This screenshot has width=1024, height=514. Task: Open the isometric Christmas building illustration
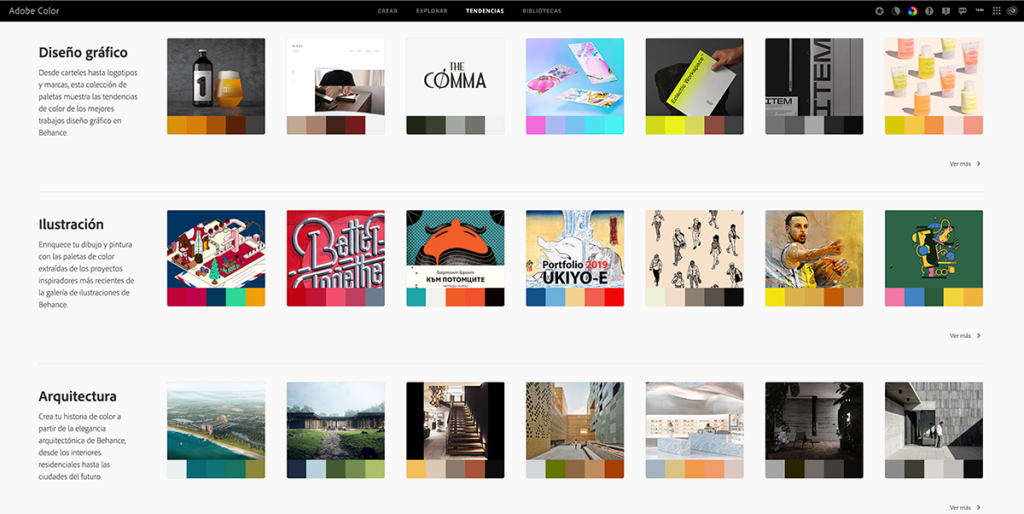[x=216, y=249]
